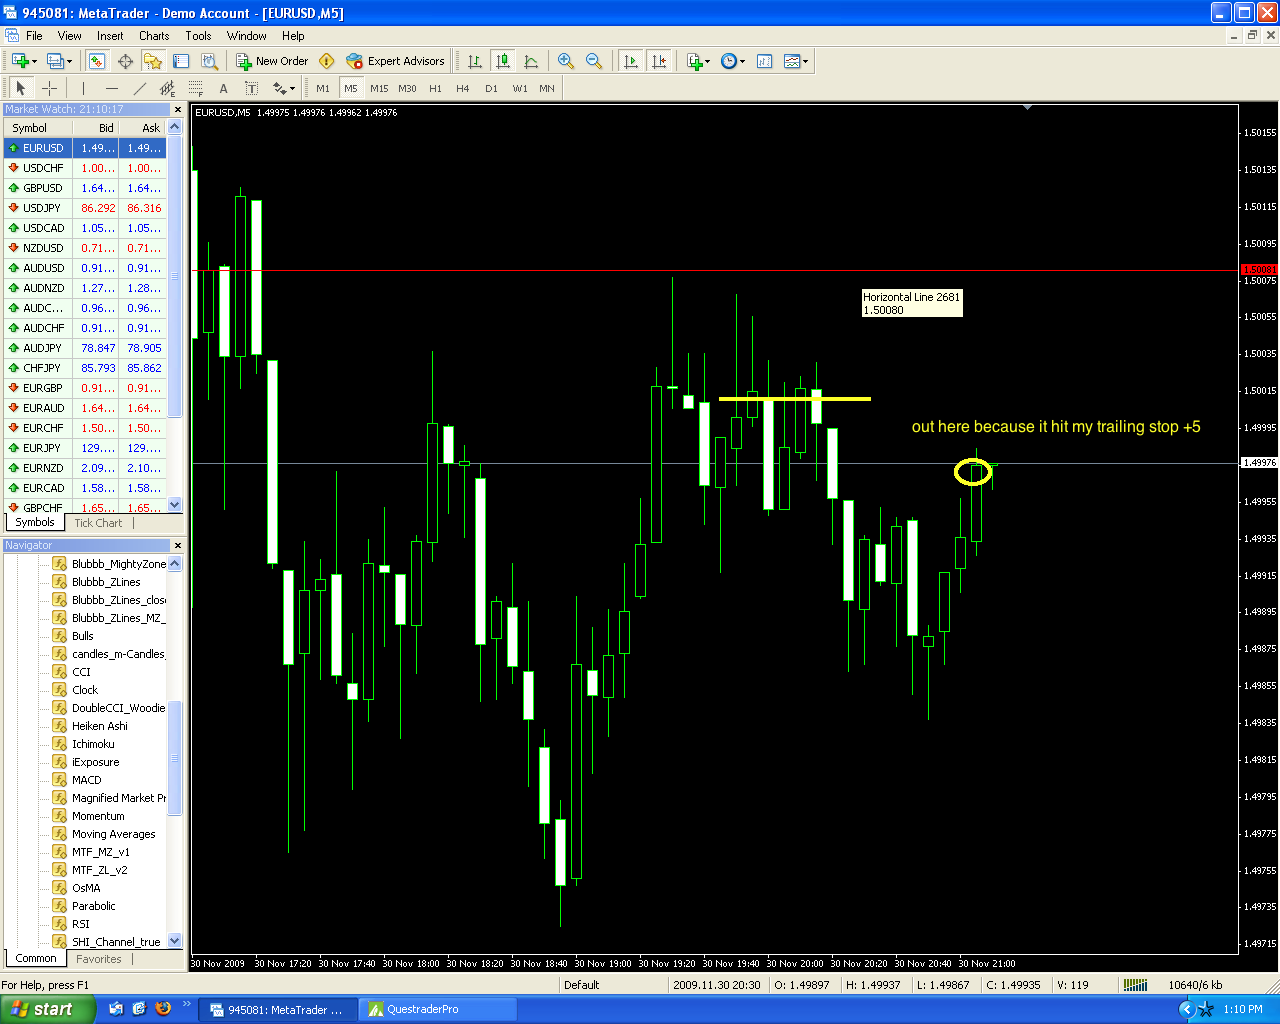Select the Horizontal Line drawing tool

point(111,88)
